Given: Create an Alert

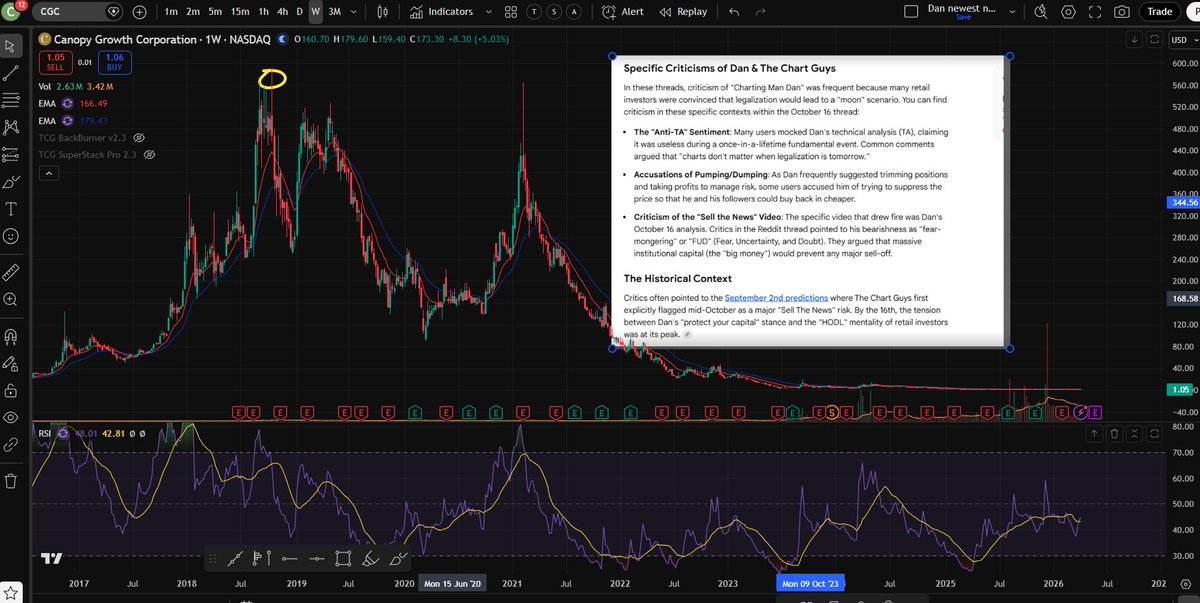Looking at the screenshot, I should click(x=623, y=12).
